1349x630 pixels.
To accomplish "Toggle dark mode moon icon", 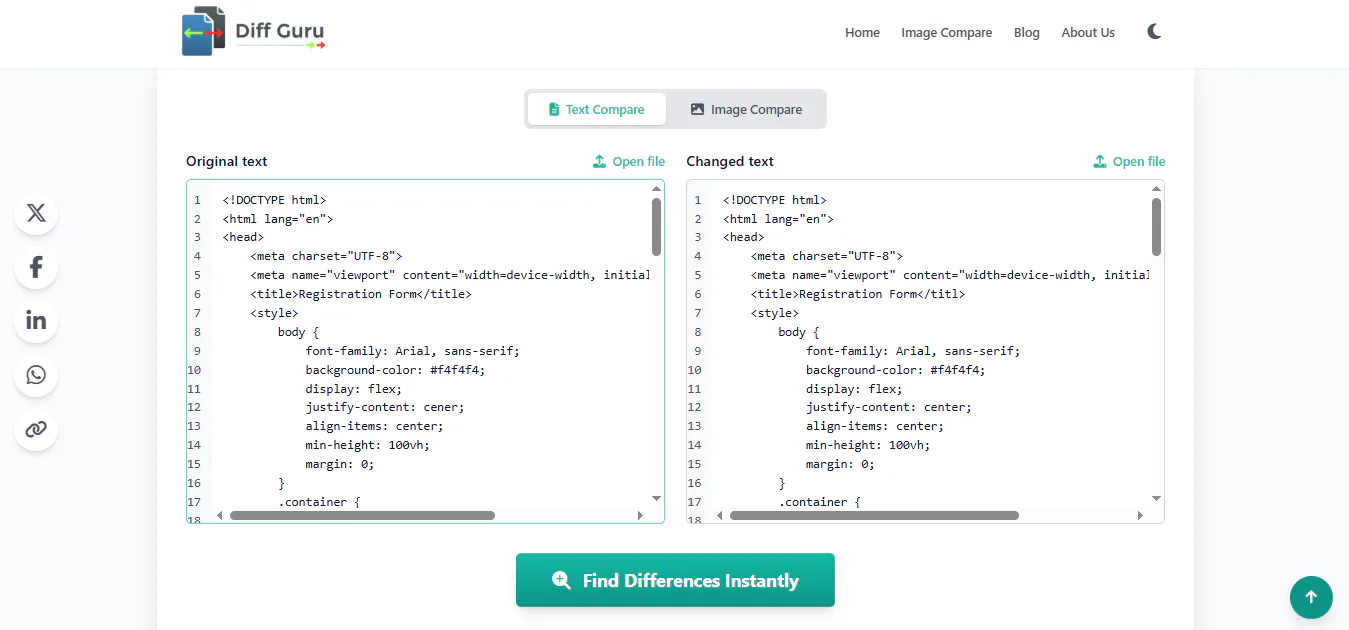I will (x=1154, y=32).
